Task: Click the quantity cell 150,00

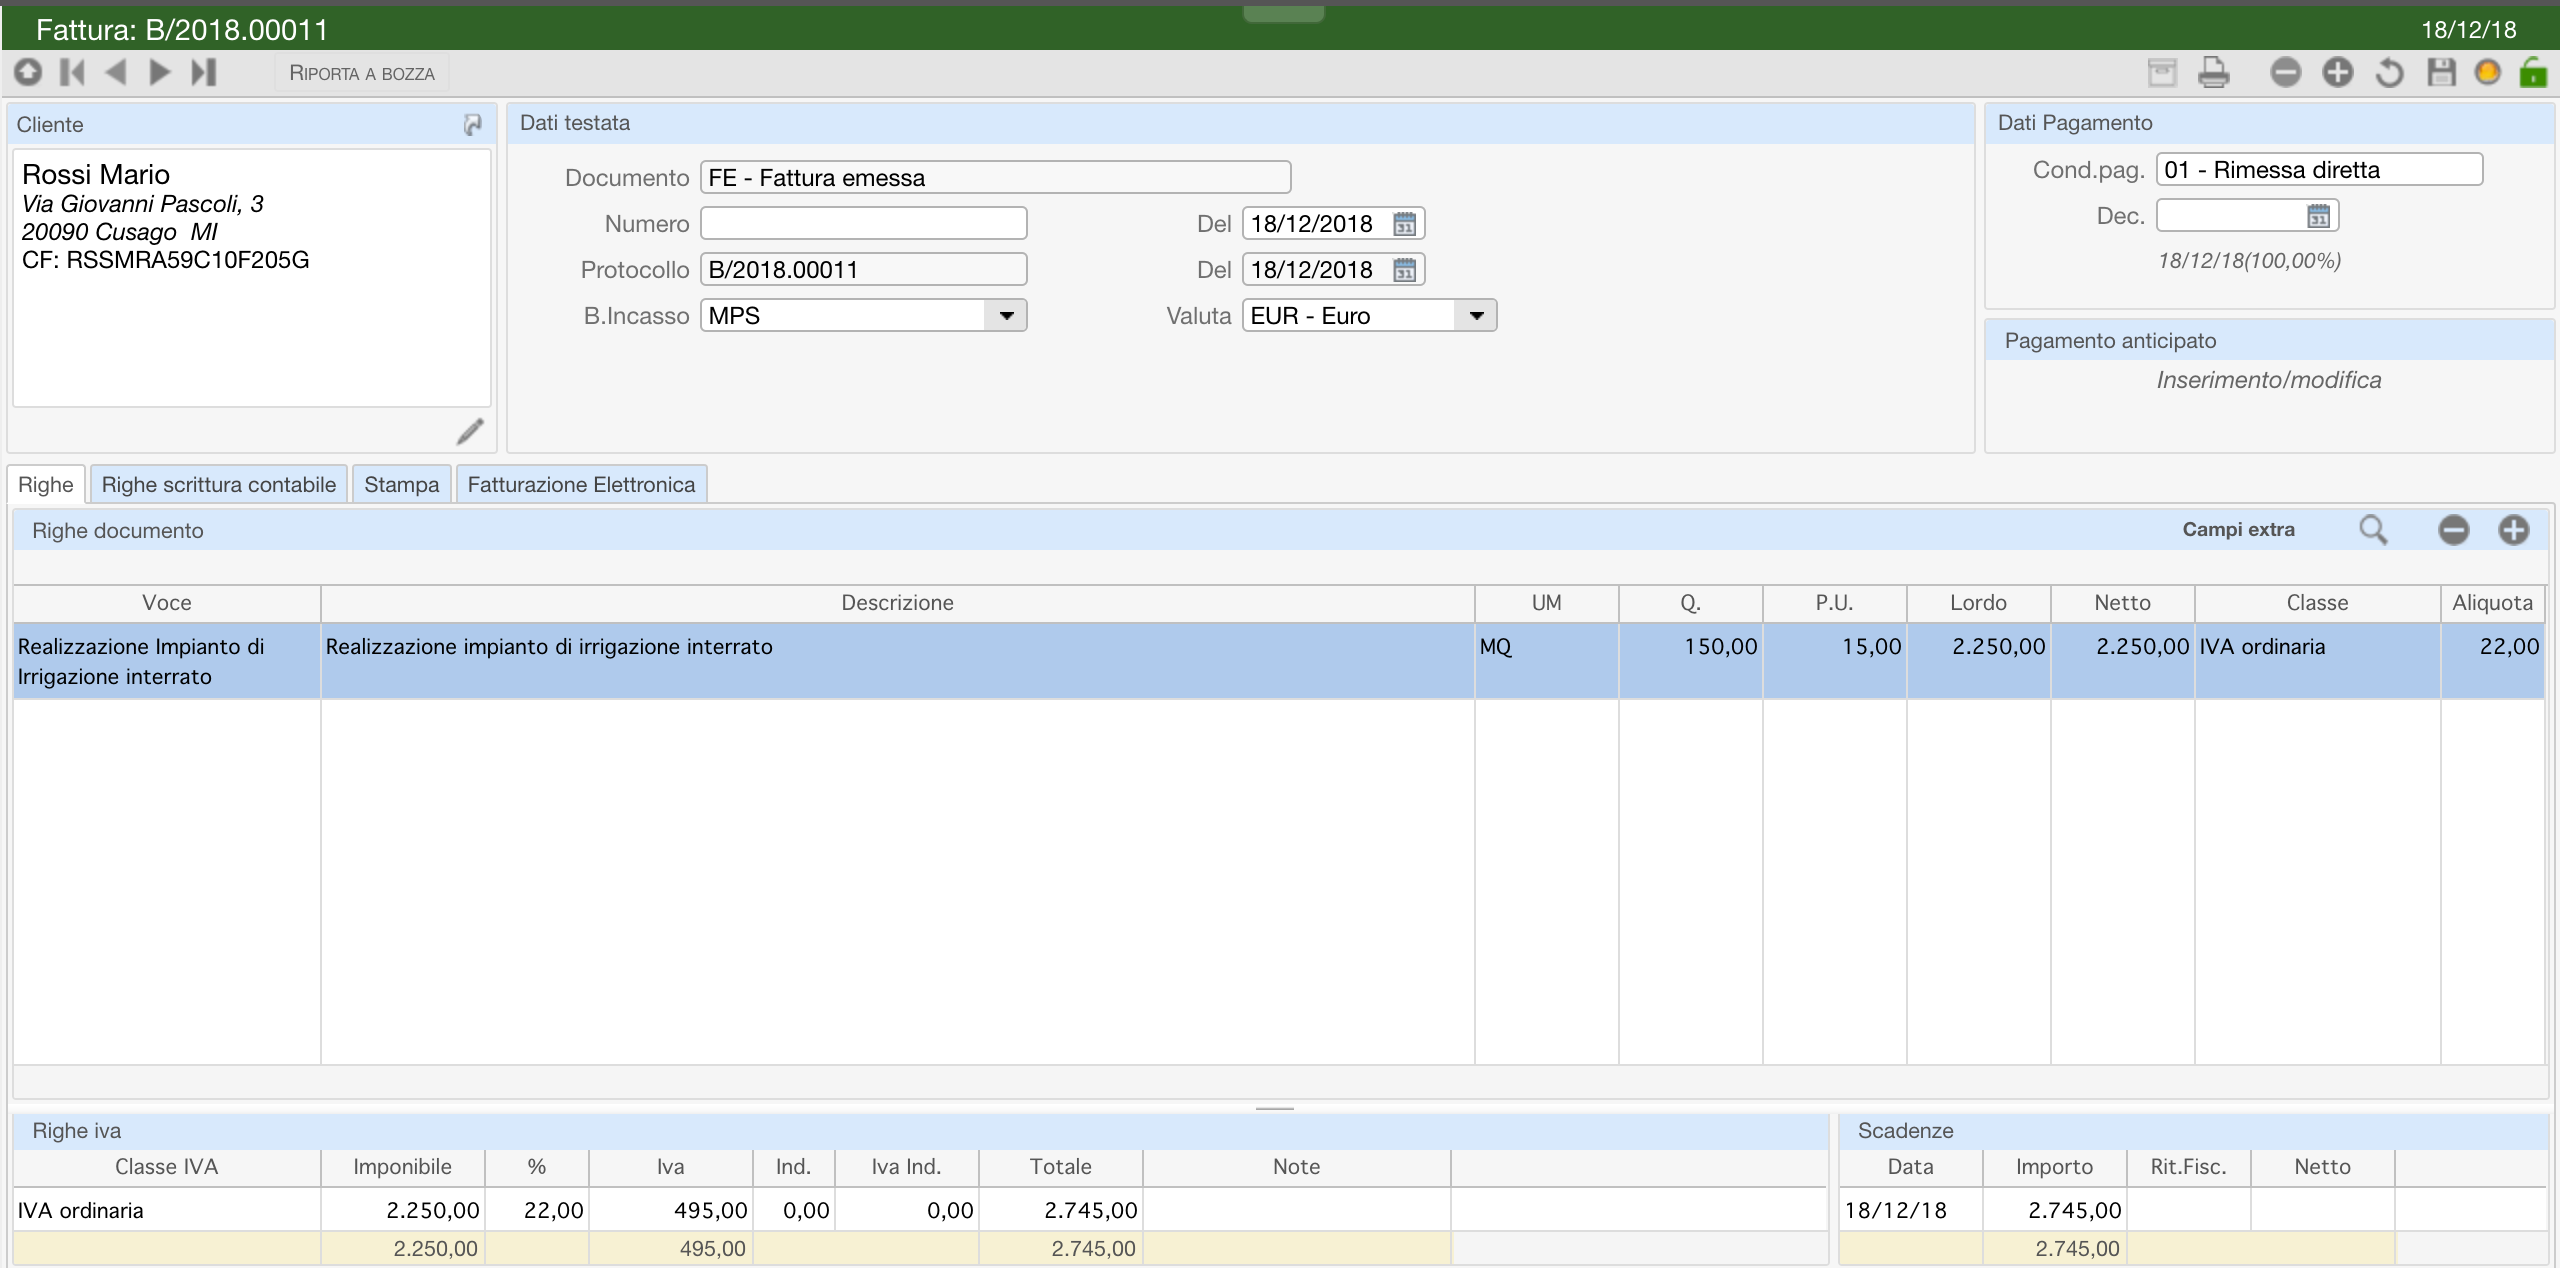Action: tap(1690, 661)
